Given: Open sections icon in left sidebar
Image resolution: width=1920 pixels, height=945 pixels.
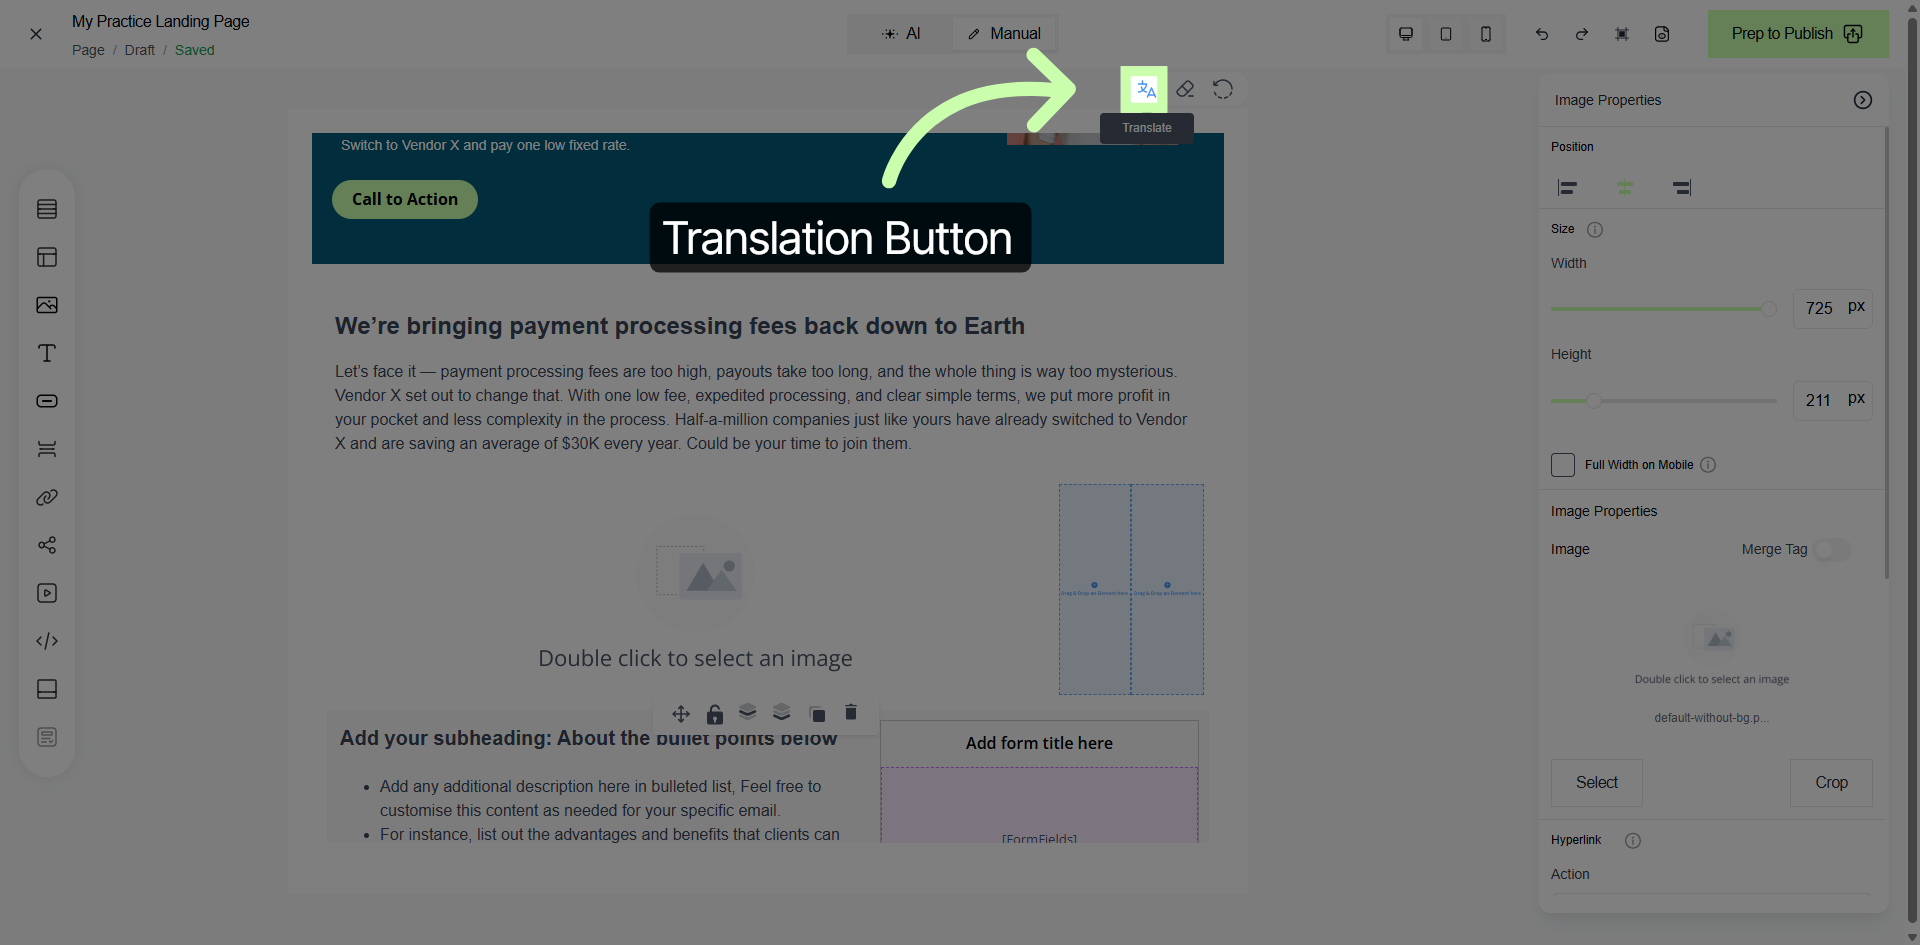Looking at the screenshot, I should pyautogui.click(x=47, y=209).
